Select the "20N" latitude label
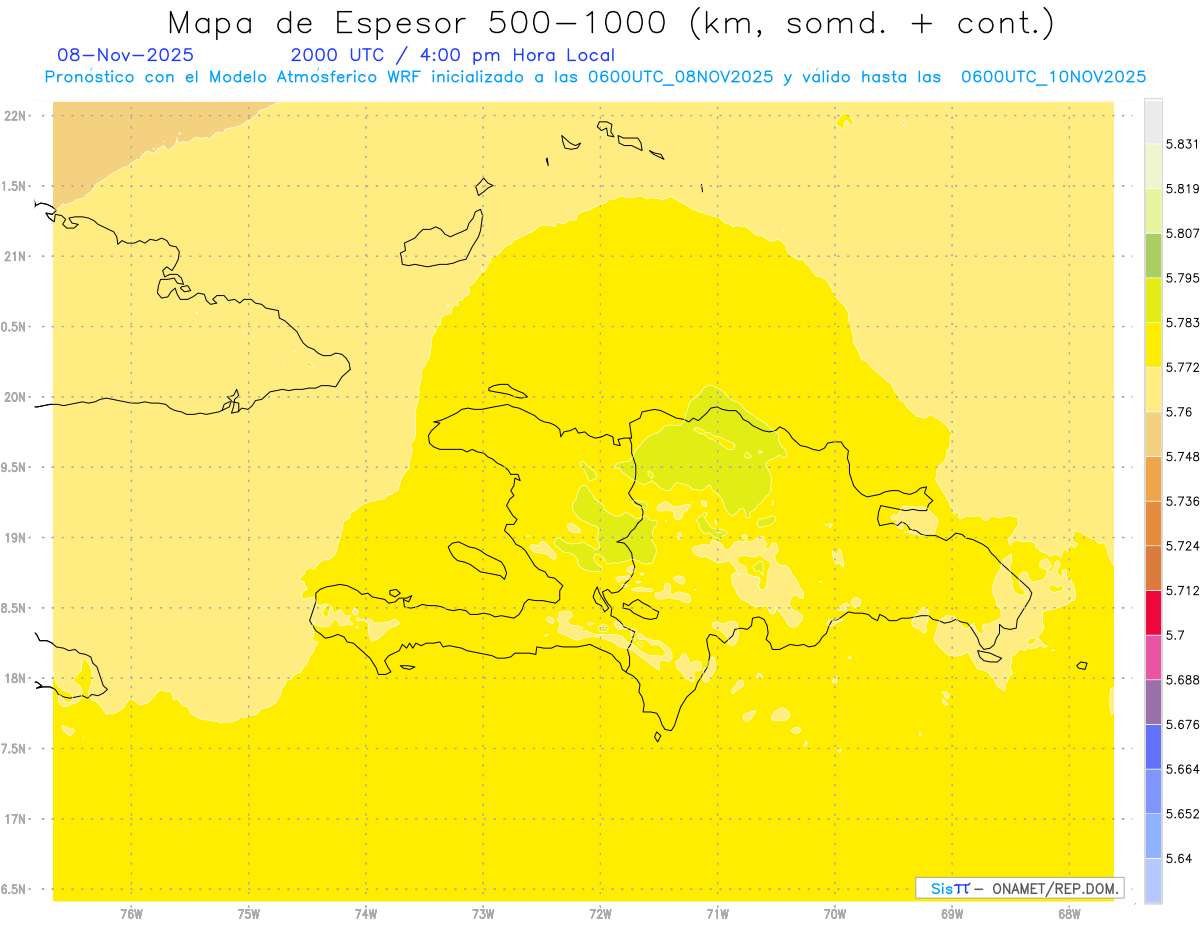The height and width of the screenshot is (927, 1200). (16, 397)
